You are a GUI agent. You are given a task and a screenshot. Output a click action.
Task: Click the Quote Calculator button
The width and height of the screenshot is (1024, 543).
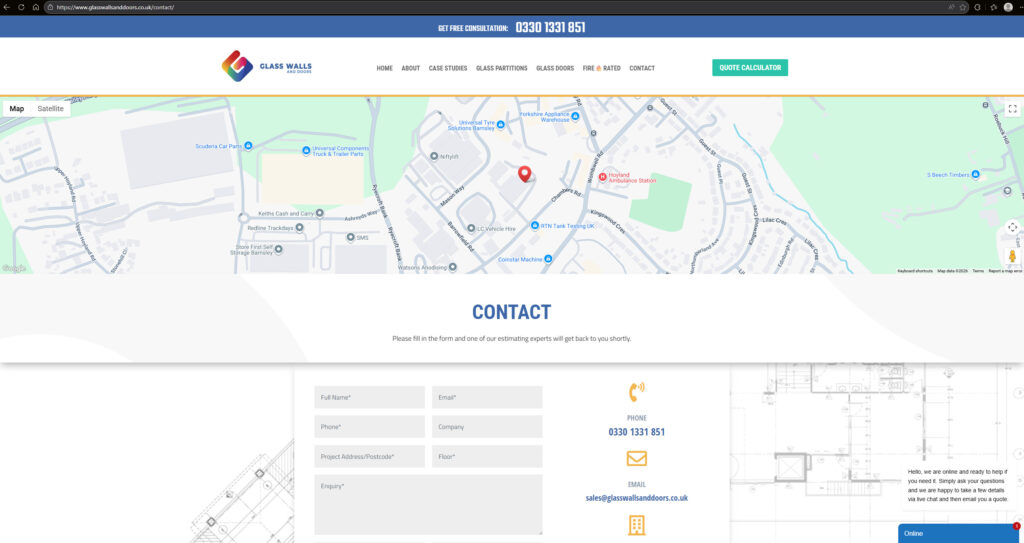click(x=749, y=68)
